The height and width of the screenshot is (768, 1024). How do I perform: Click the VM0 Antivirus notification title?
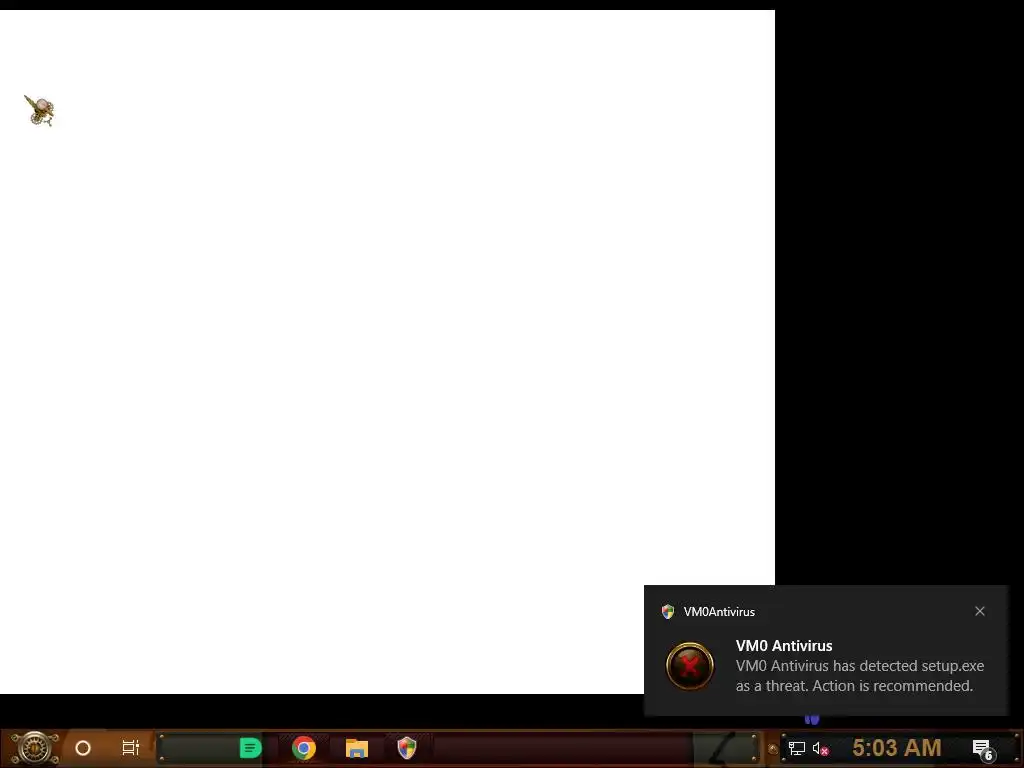click(784, 645)
